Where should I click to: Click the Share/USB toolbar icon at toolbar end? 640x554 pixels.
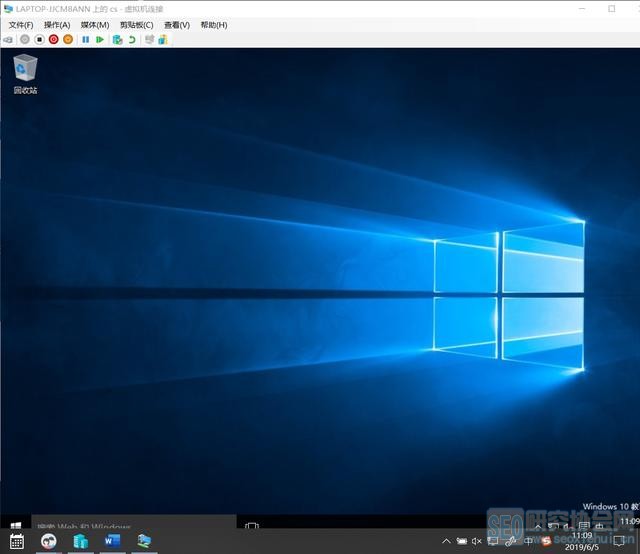coord(163,40)
